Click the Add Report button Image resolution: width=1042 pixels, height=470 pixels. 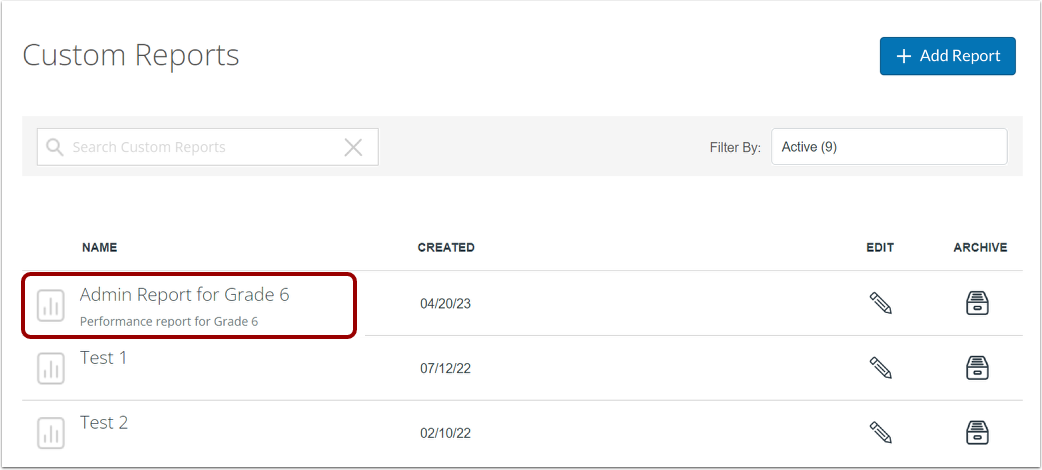[948, 56]
